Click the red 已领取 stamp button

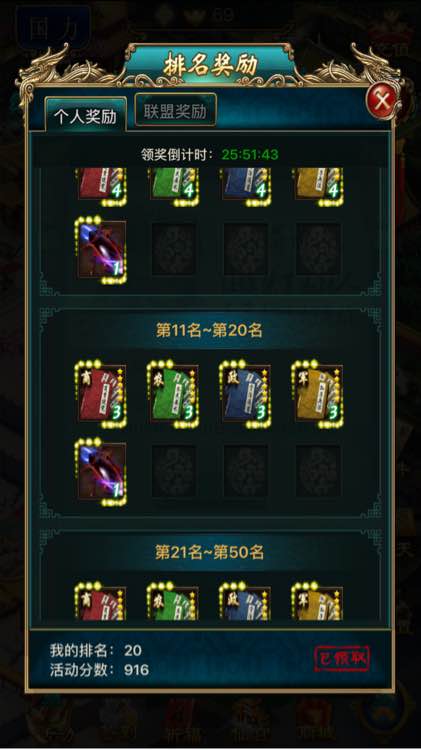click(x=342, y=659)
